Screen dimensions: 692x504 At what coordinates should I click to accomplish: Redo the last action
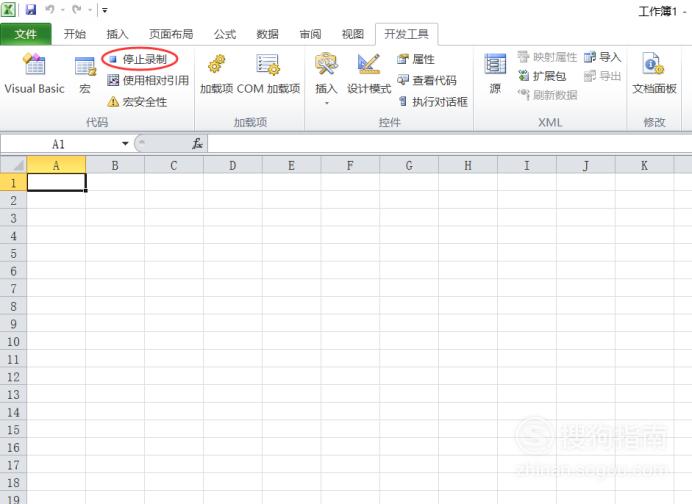pos(77,9)
